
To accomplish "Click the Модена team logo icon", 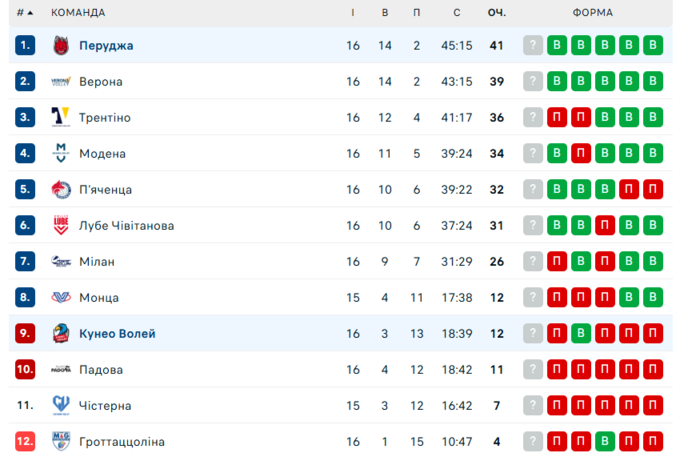I will tap(60, 153).
